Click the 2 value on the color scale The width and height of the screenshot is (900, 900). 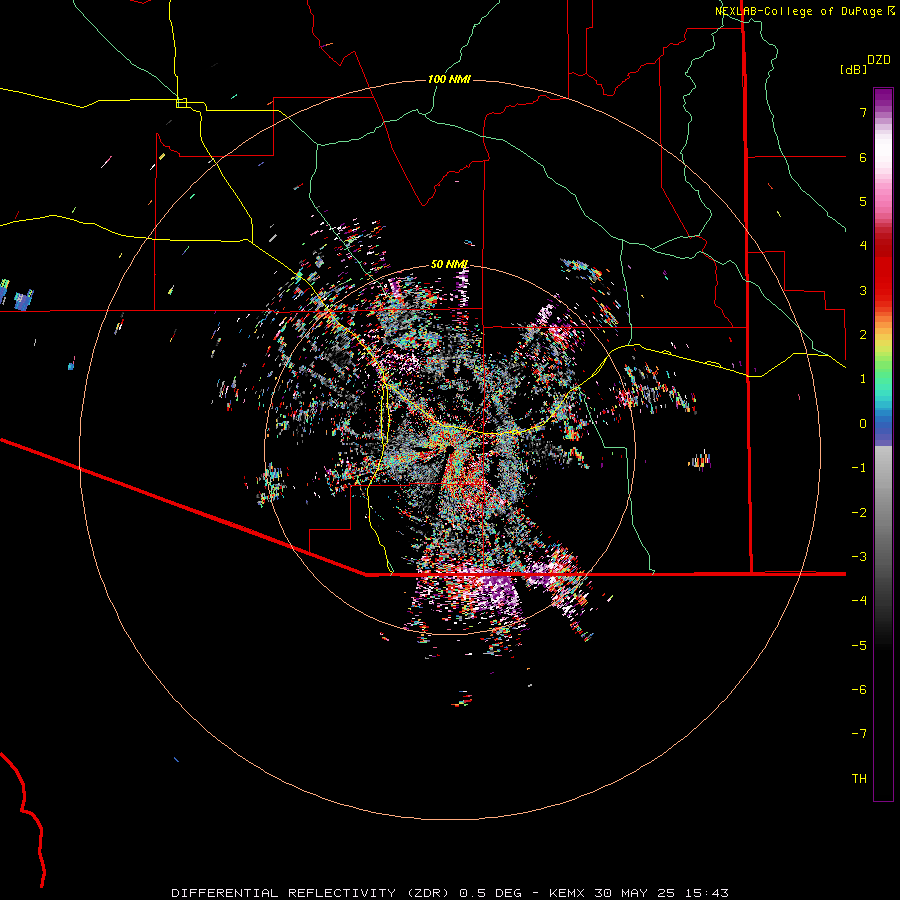point(863,335)
